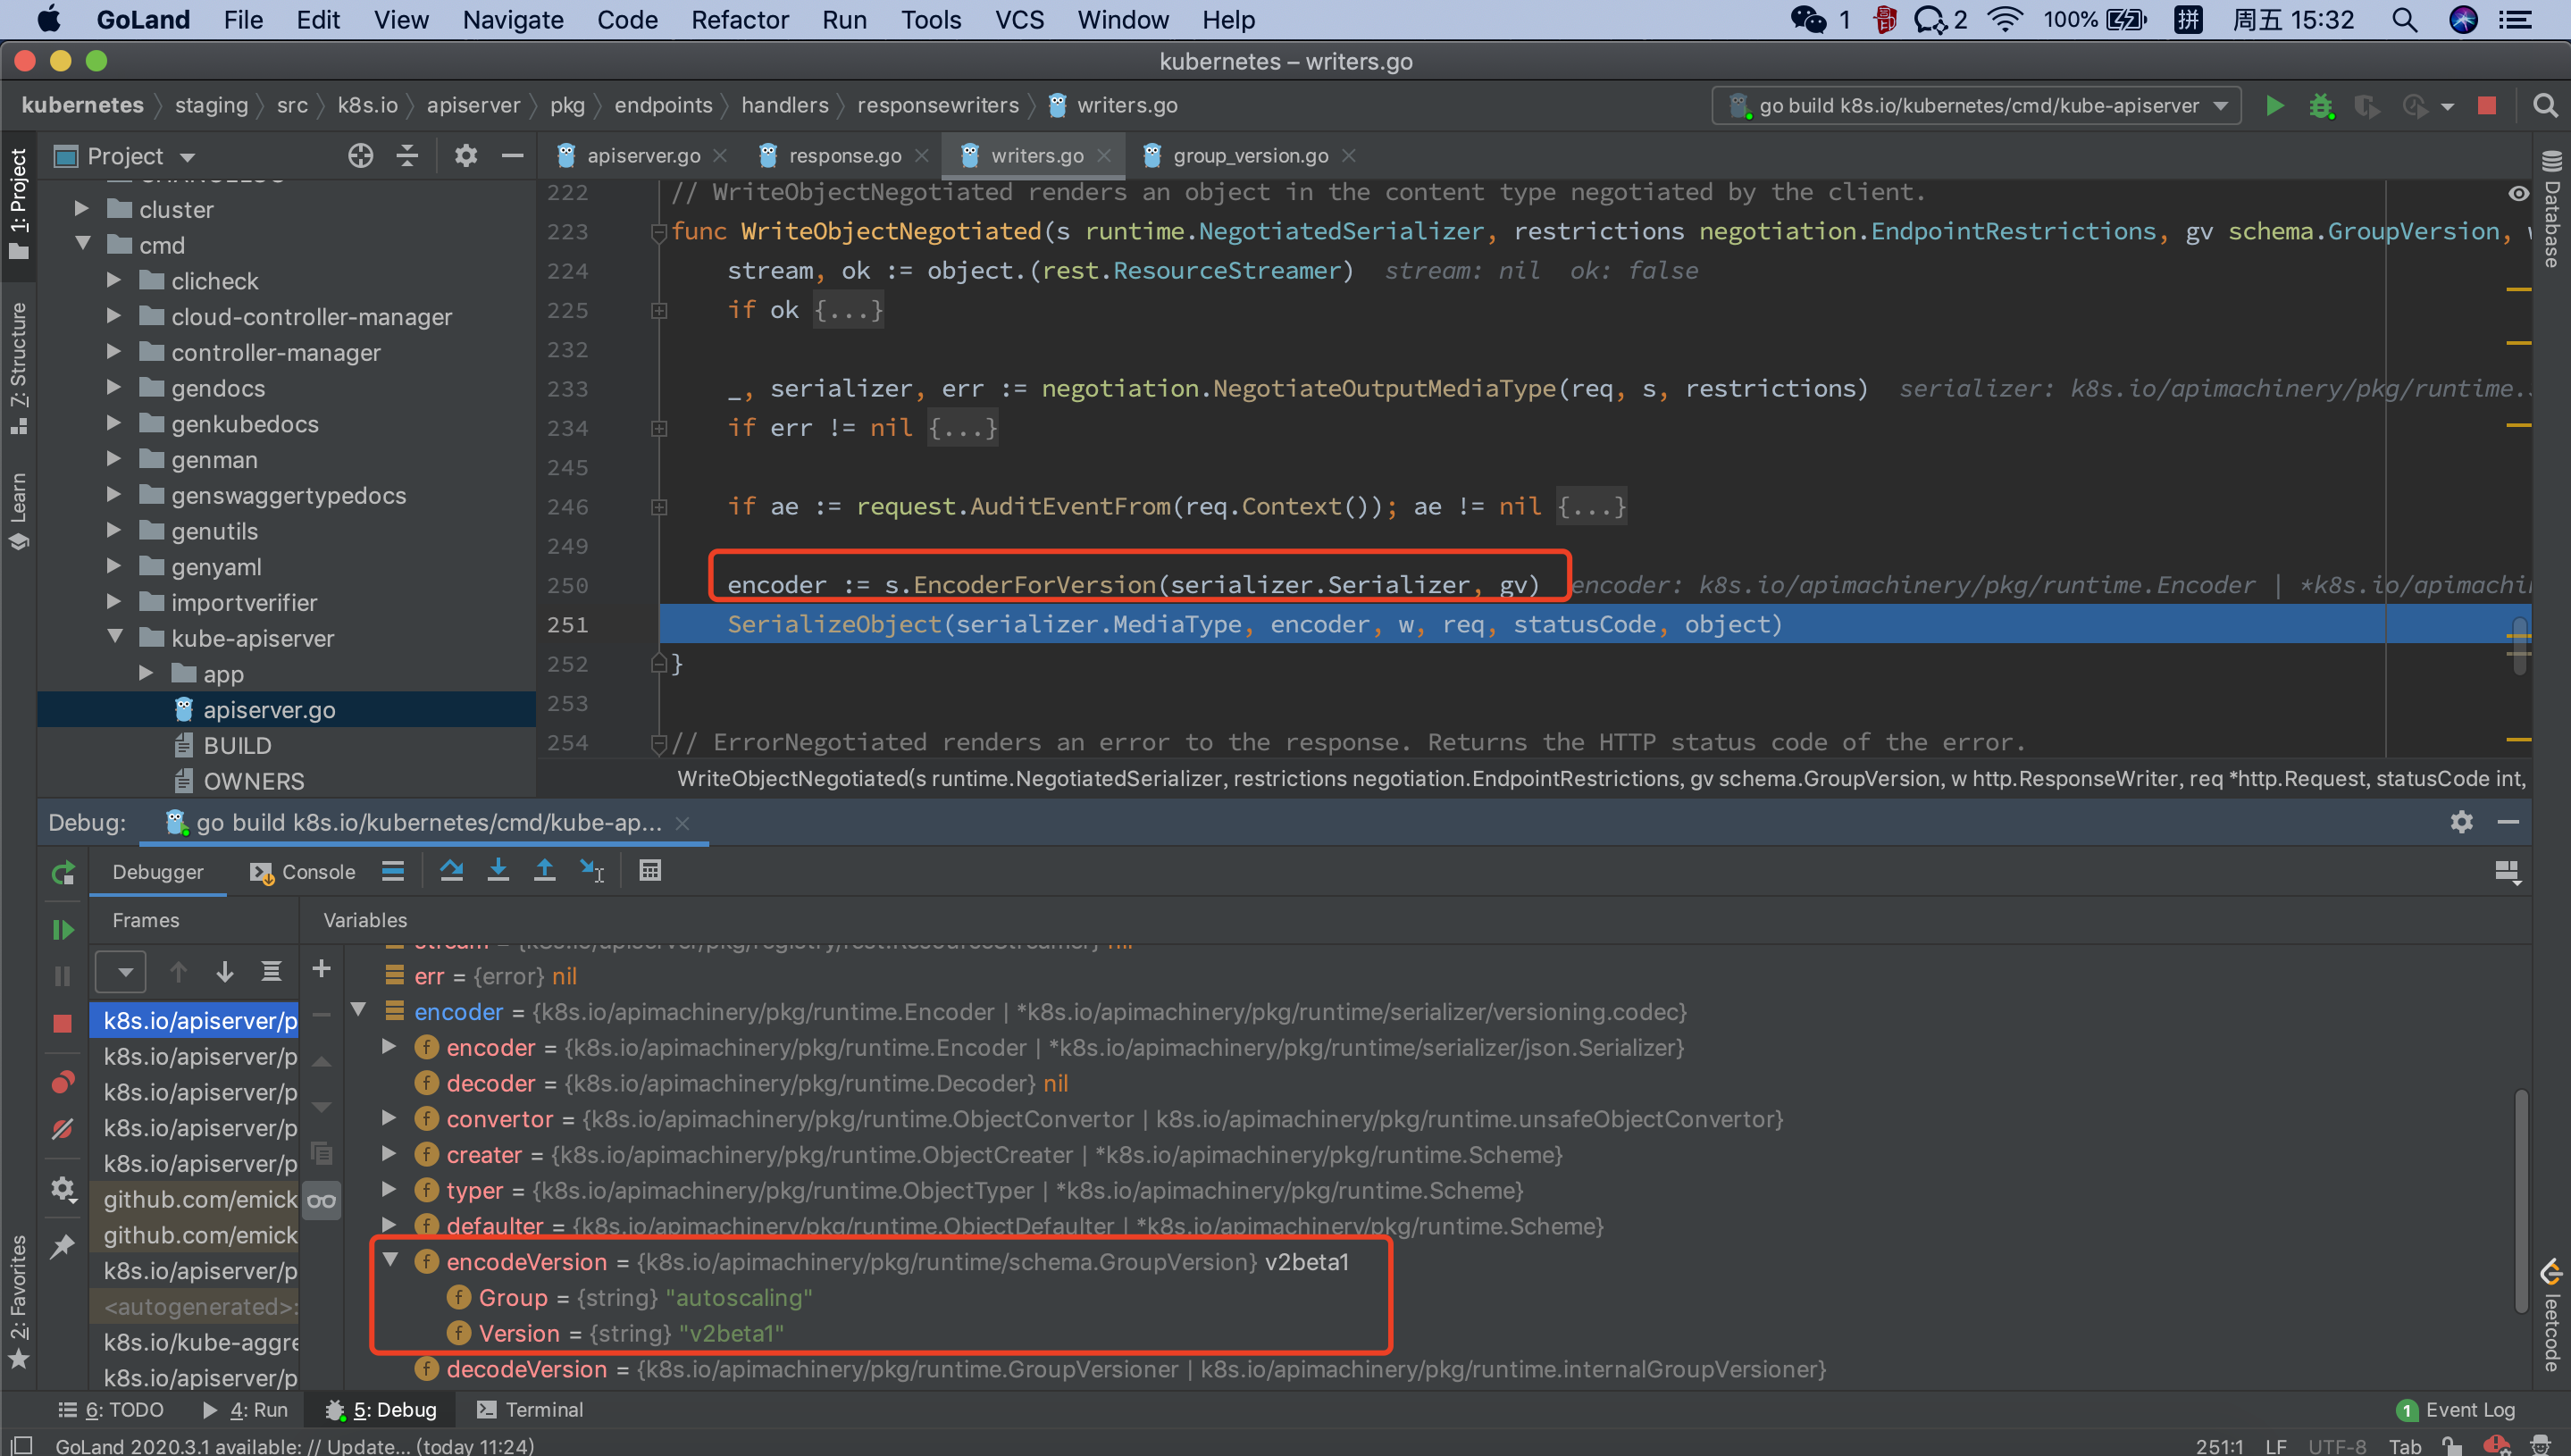Click the Resume Program icon
This screenshot has width=2571, height=1456.
pos(62,930)
